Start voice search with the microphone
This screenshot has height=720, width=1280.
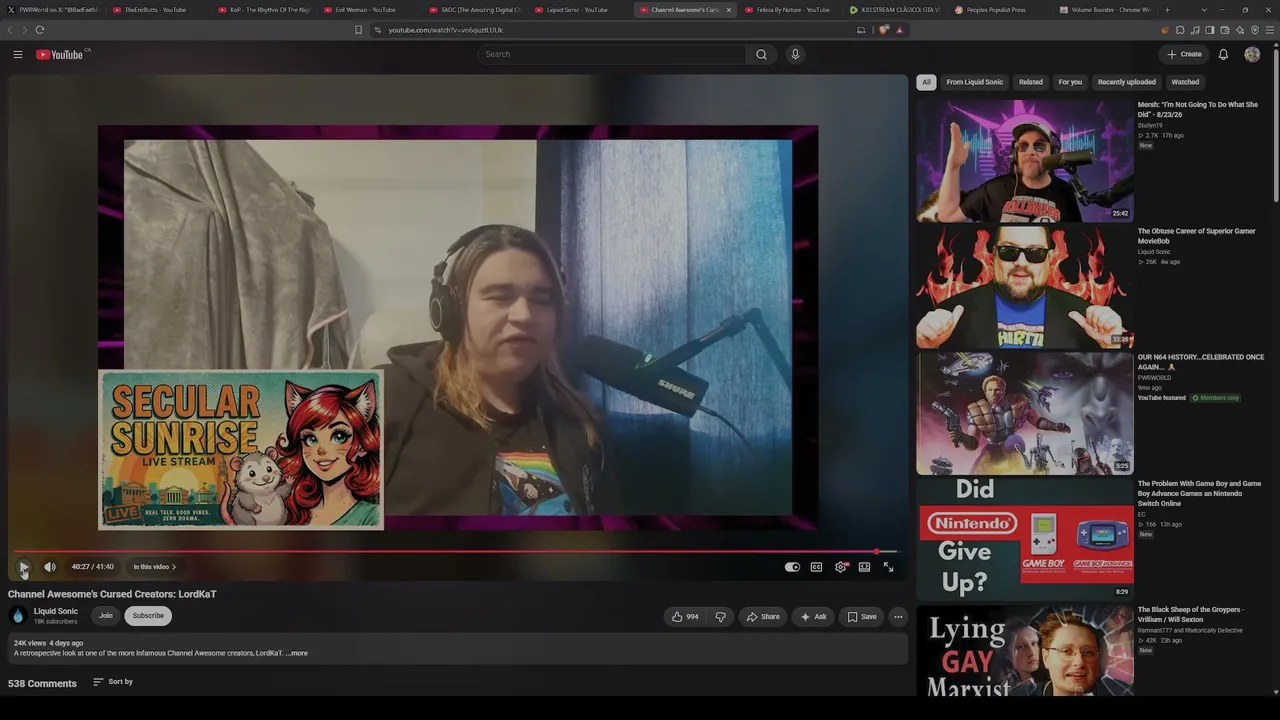tap(795, 54)
